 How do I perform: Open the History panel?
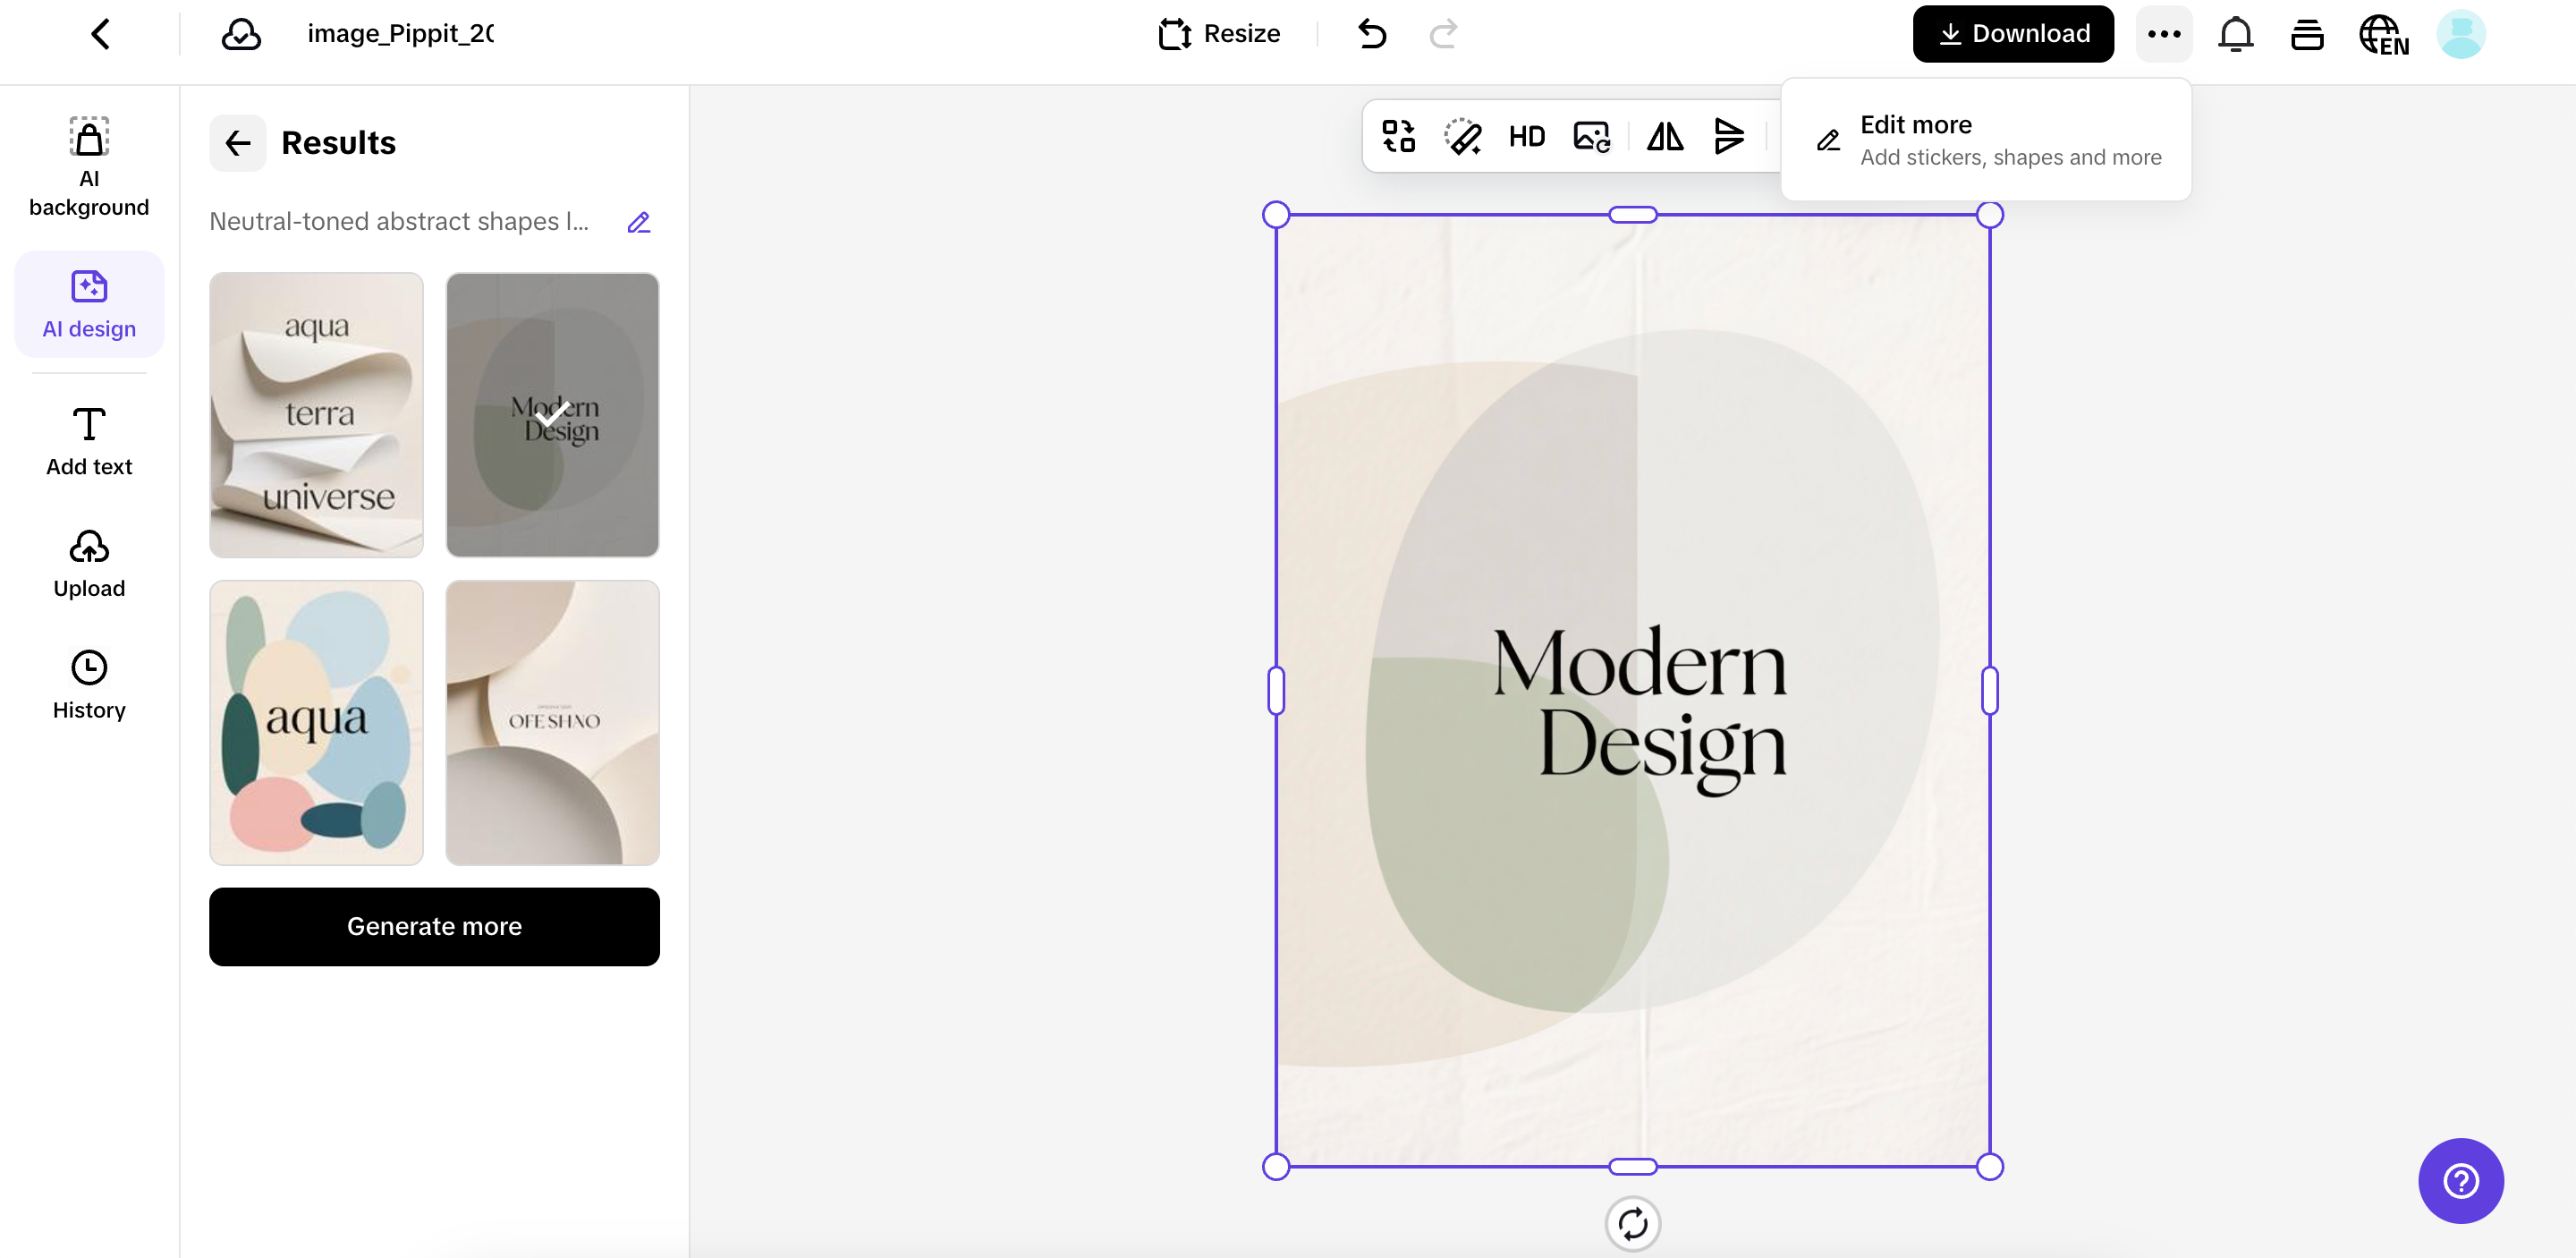pos(89,685)
